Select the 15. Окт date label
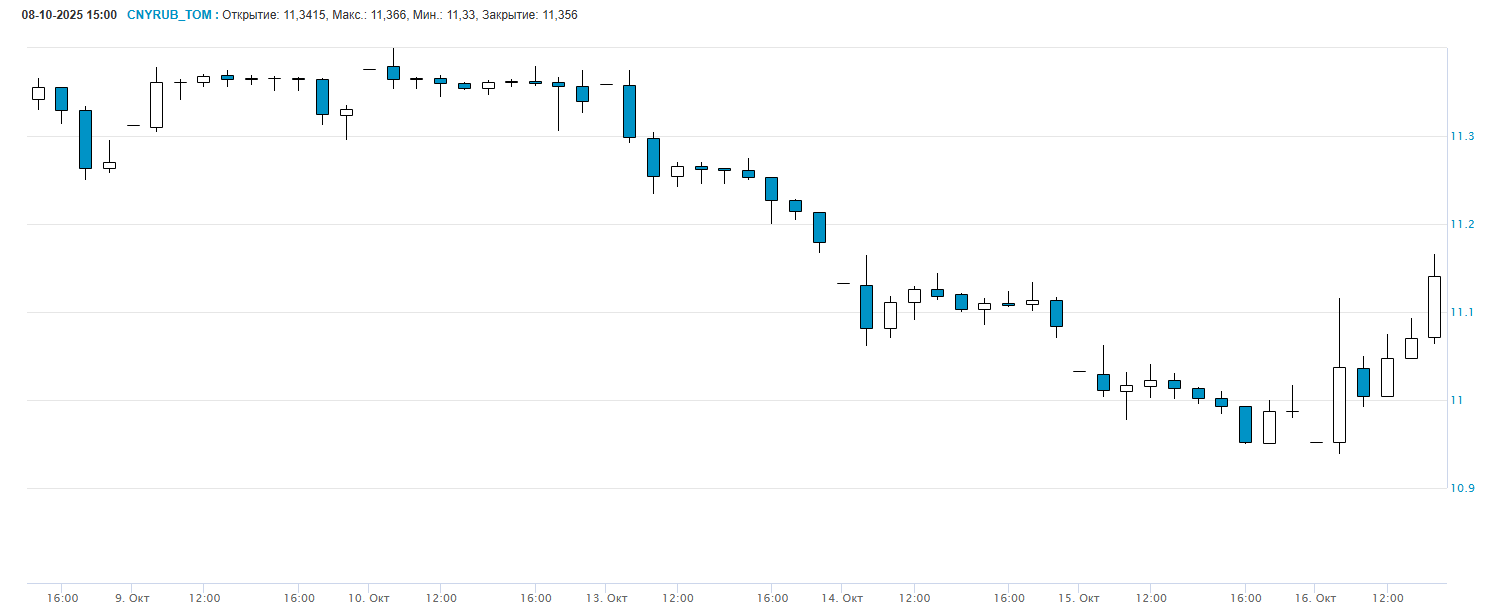 coord(1079,598)
